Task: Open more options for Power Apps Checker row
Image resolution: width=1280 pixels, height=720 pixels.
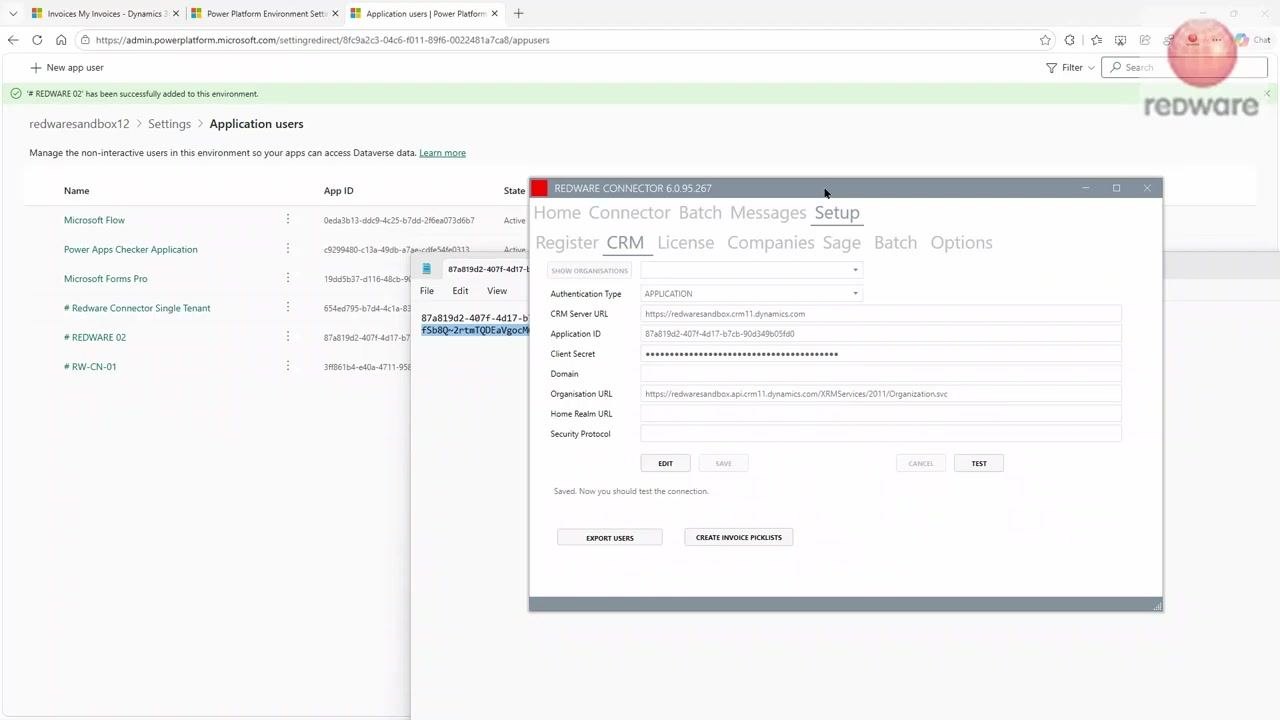Action: [x=288, y=248]
